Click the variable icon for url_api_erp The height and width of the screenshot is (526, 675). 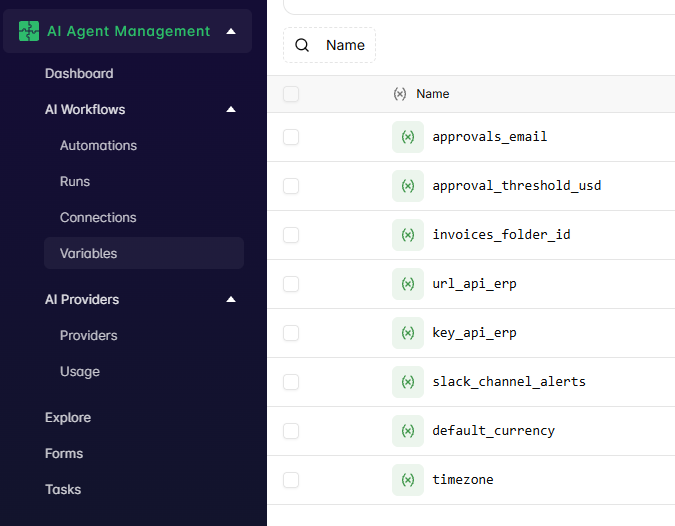click(x=408, y=284)
